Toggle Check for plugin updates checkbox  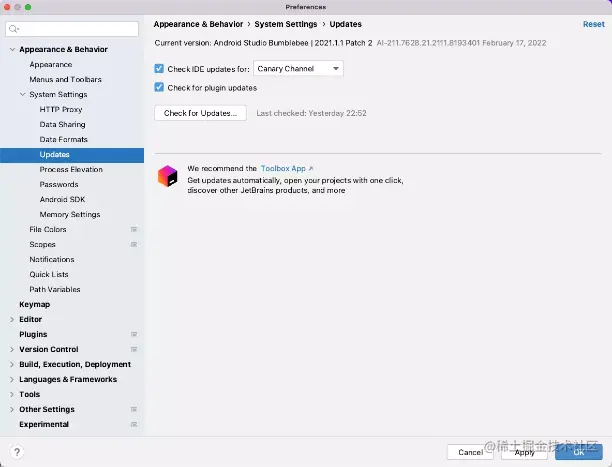[159, 87]
